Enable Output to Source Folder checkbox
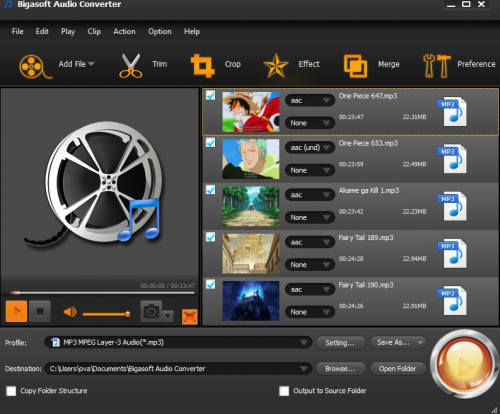The width and height of the screenshot is (500, 414). tap(284, 391)
